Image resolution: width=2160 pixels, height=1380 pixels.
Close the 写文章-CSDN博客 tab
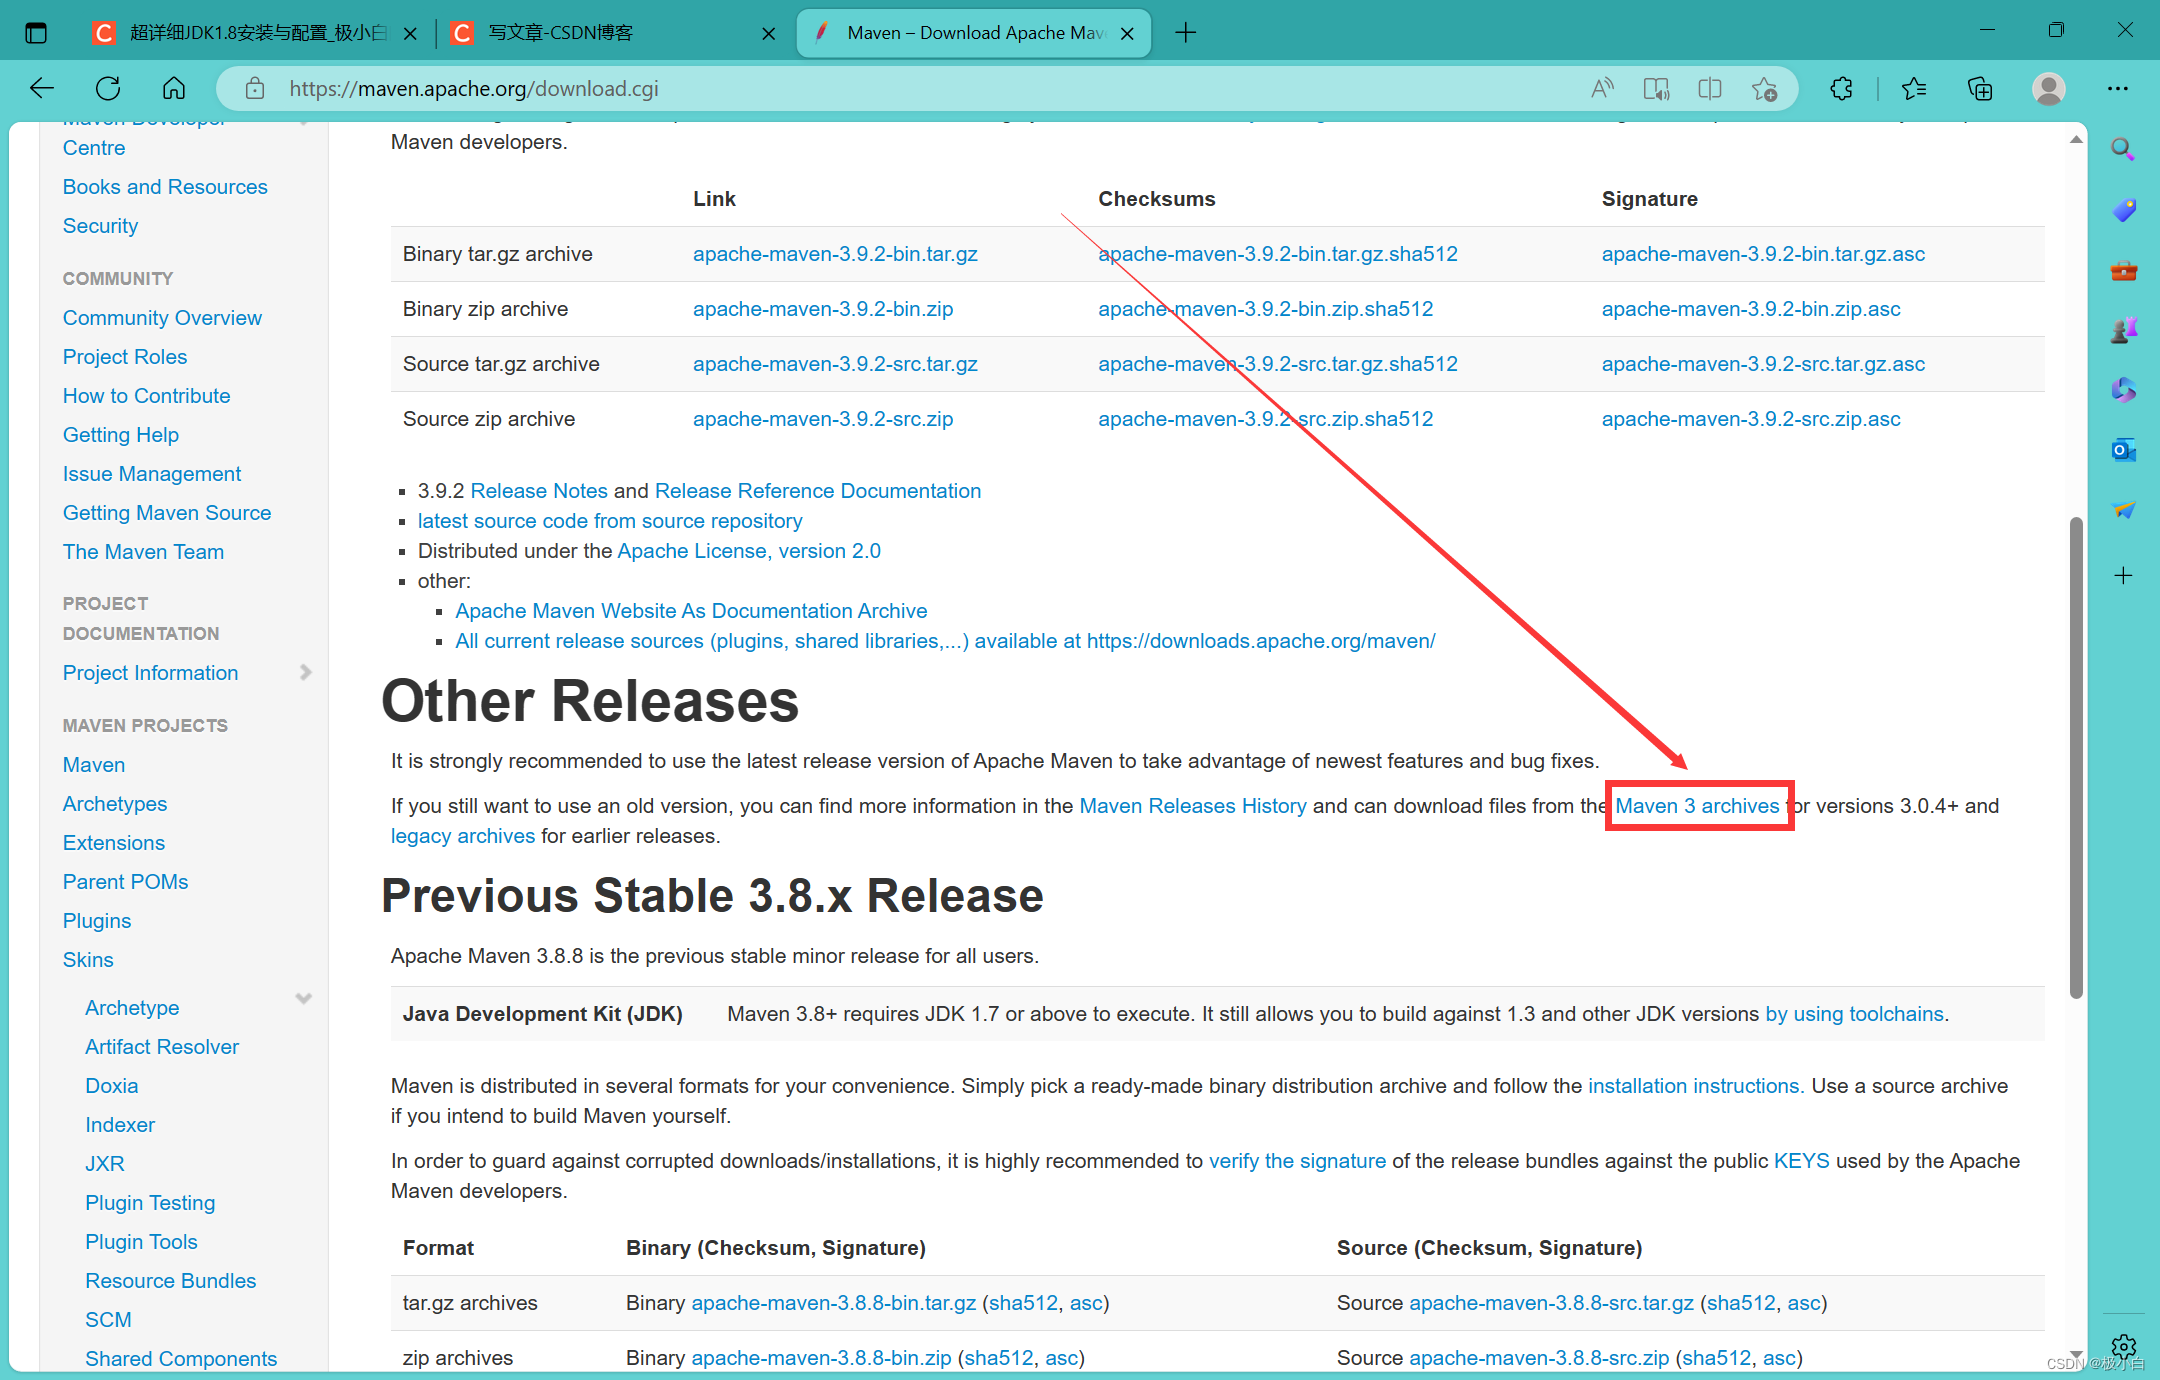(768, 34)
